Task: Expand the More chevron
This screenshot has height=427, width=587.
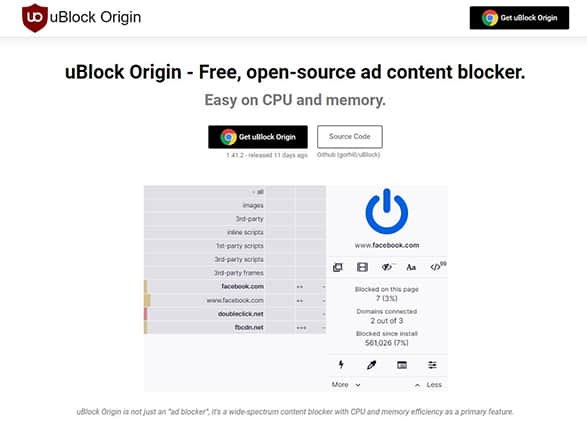Action: [x=346, y=385]
